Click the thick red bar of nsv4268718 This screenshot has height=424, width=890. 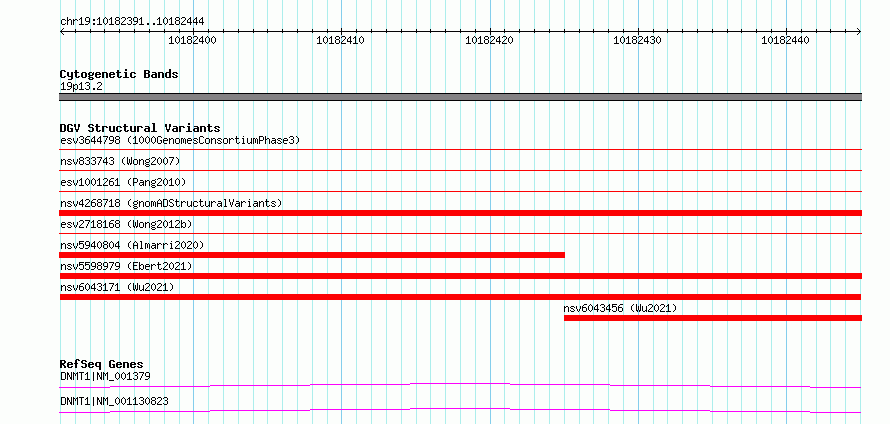(460, 213)
